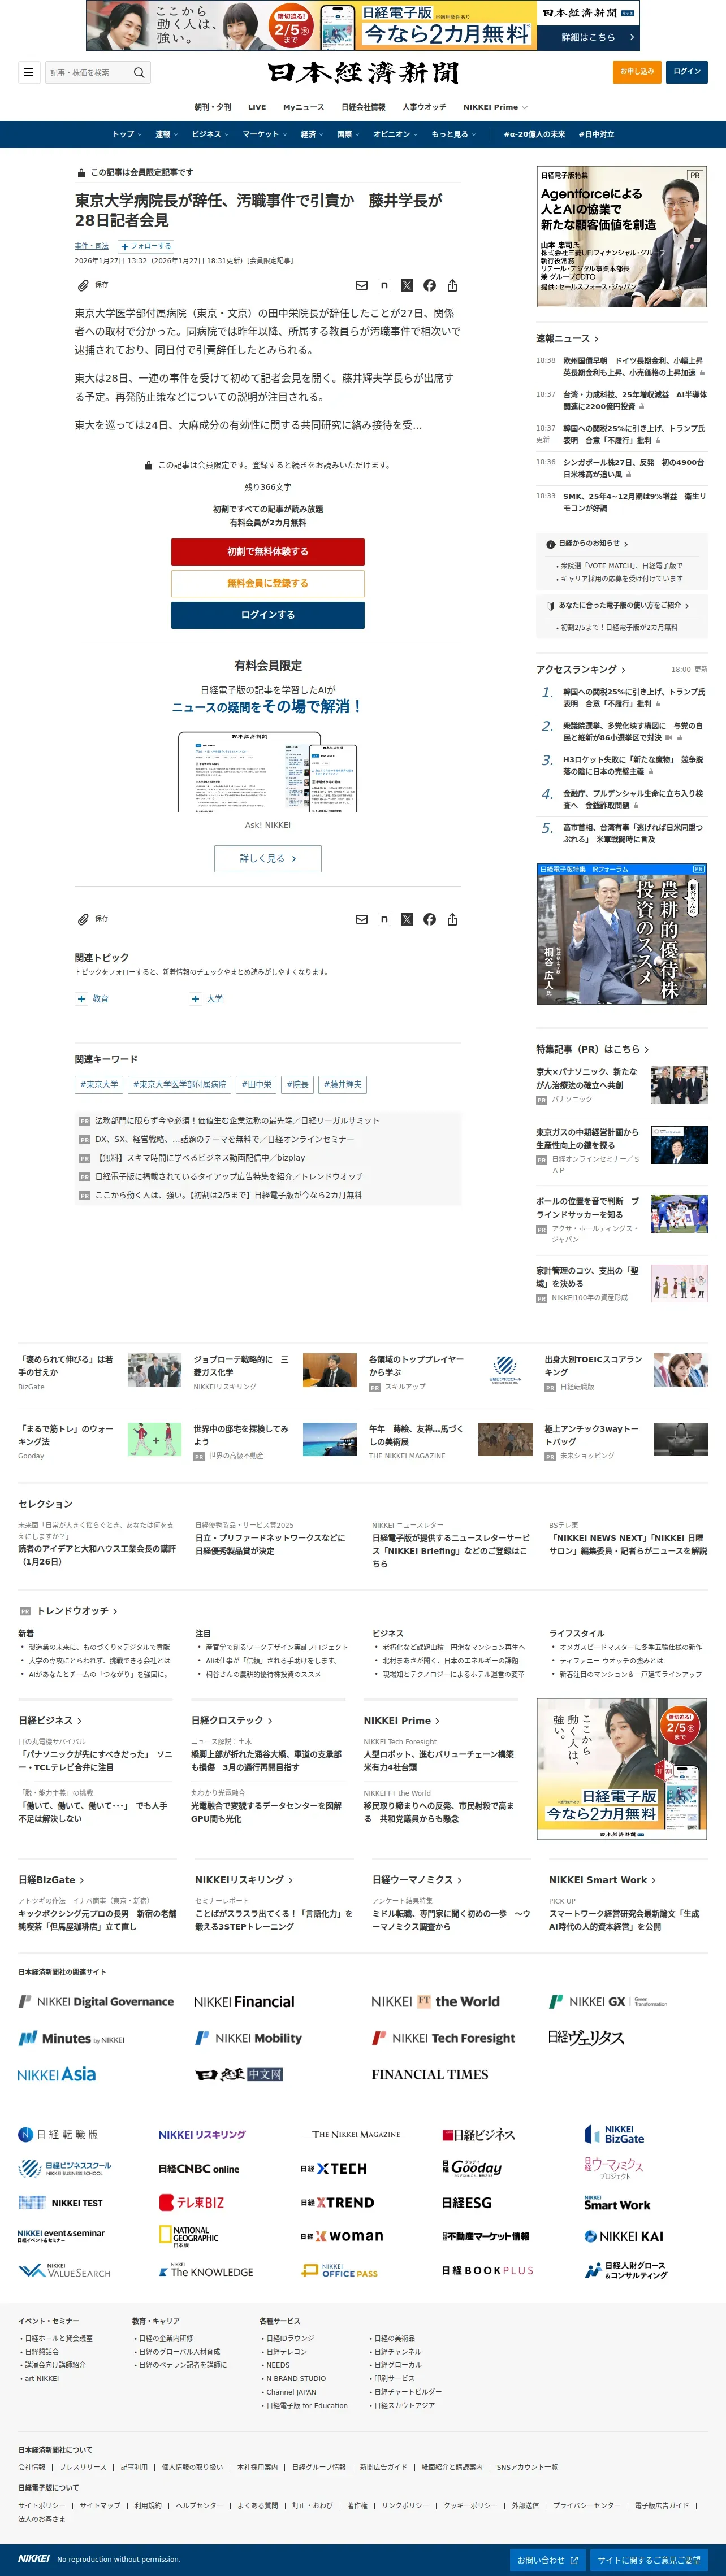
Task: Open the Myニュース menu item
Action: tap(304, 107)
